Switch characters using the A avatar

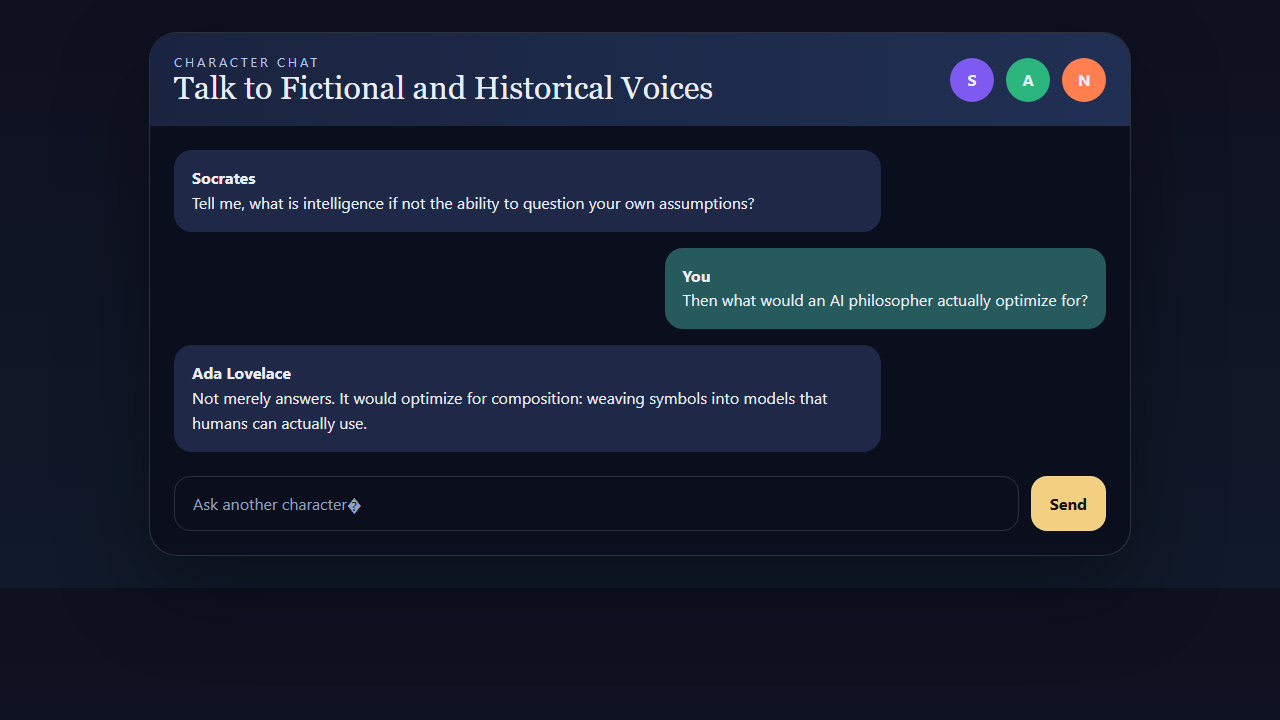[x=1028, y=80]
